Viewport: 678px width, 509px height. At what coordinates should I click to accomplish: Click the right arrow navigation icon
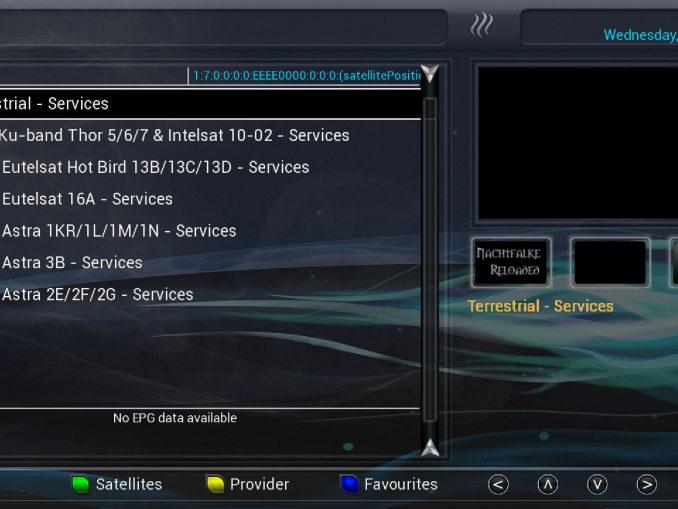click(647, 485)
